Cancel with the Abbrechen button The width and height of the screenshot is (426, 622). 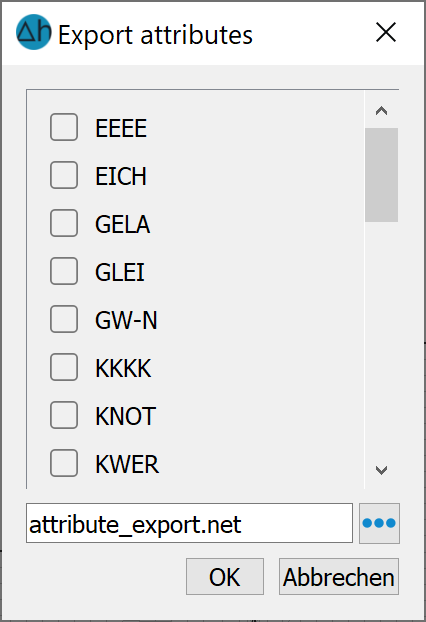pos(339,577)
